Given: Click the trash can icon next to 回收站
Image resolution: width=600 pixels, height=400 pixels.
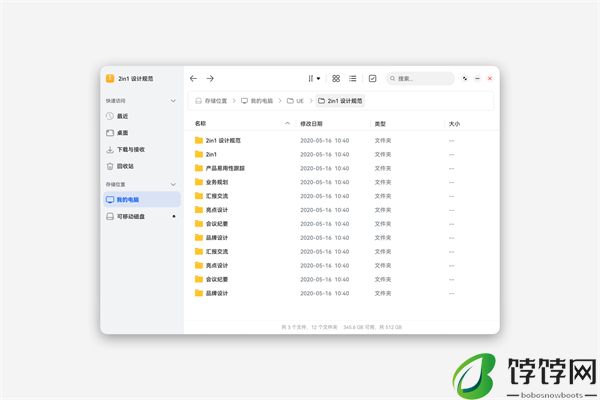Looking at the screenshot, I should pyautogui.click(x=110, y=166).
